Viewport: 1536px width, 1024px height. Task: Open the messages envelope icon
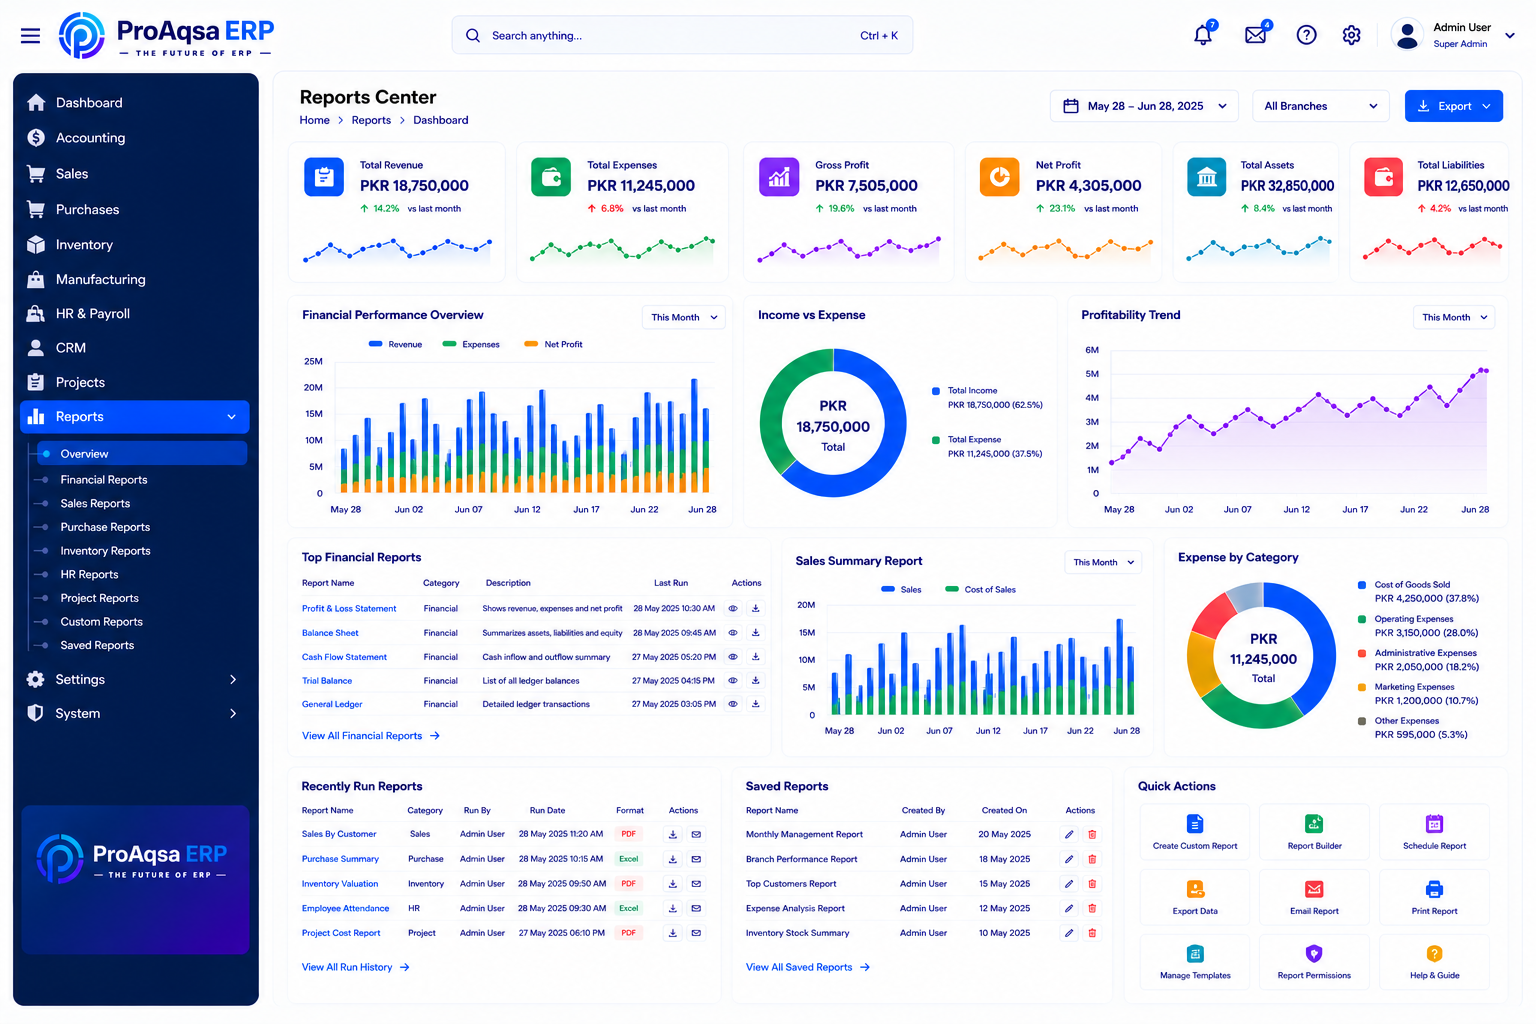pos(1256,35)
